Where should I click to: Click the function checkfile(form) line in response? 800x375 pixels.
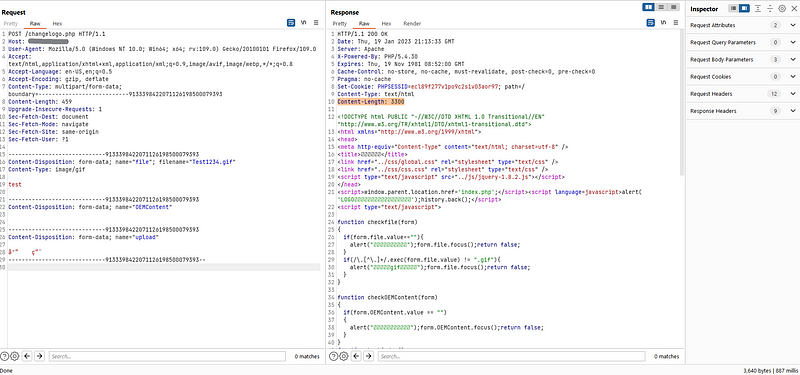click(x=378, y=222)
